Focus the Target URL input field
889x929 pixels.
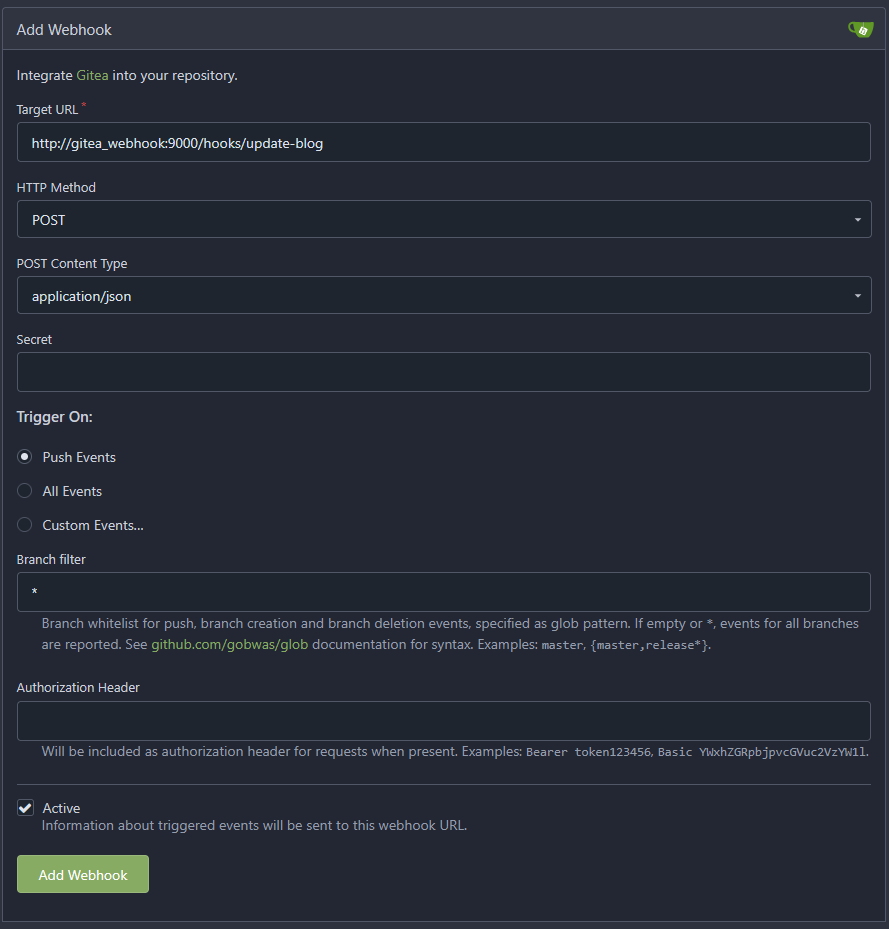click(443, 143)
